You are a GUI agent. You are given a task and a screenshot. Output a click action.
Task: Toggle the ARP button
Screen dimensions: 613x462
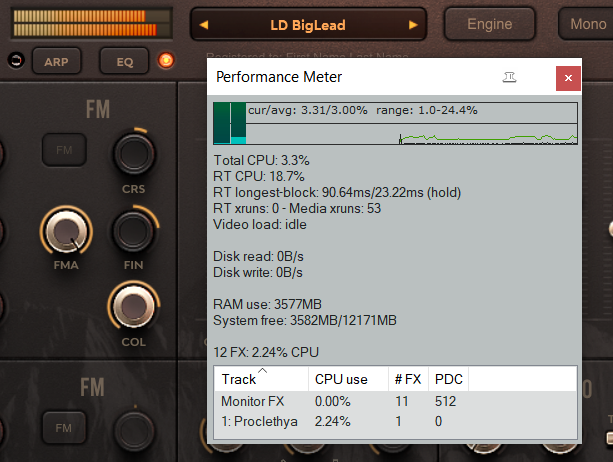click(57, 61)
